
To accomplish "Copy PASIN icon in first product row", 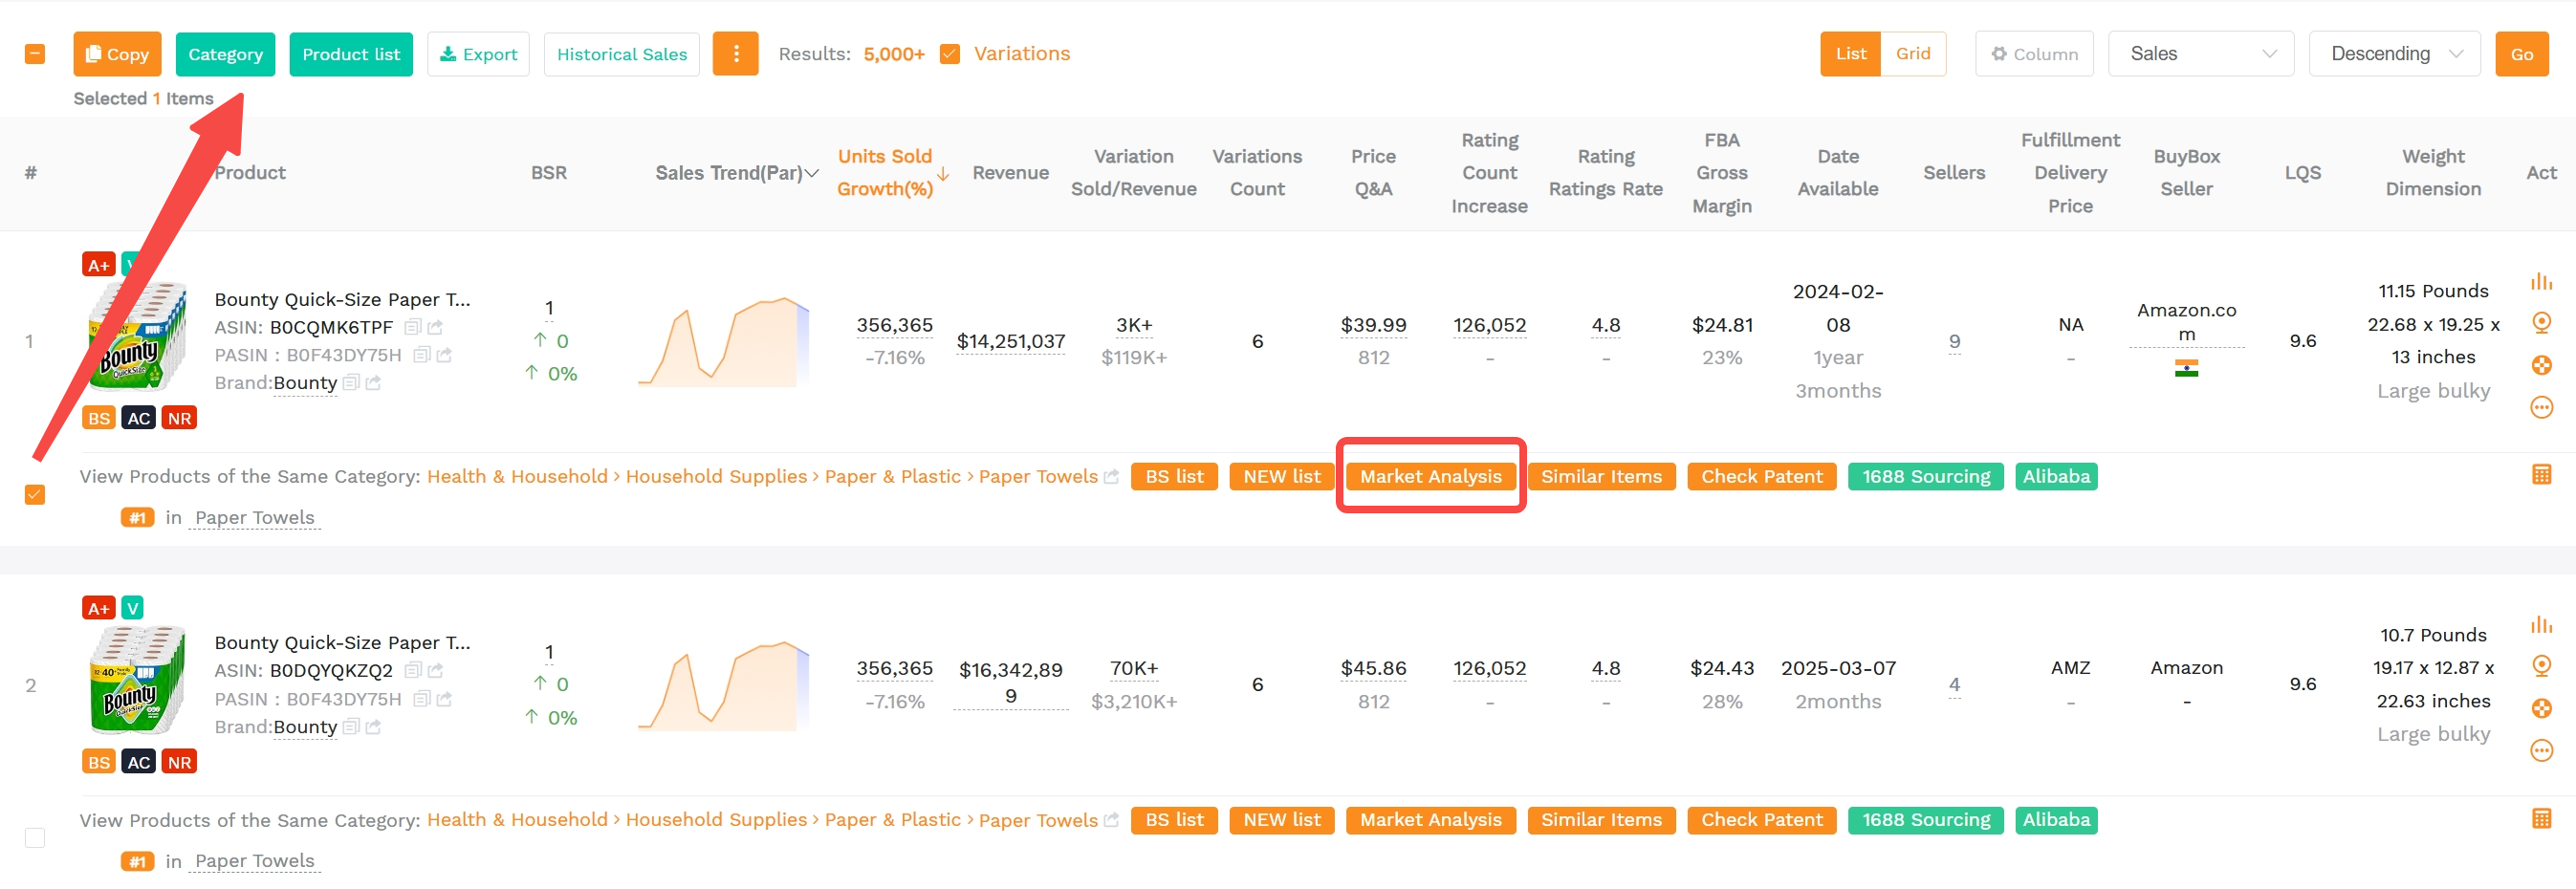I will tap(421, 355).
